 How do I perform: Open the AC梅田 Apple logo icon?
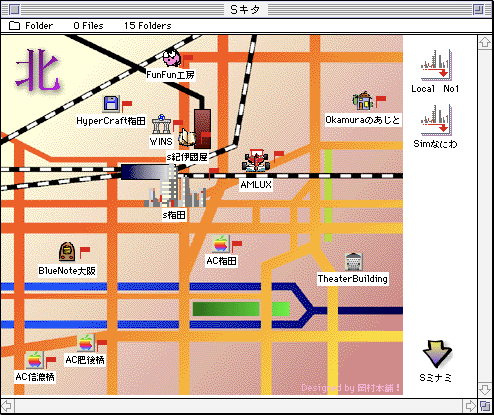point(221,243)
